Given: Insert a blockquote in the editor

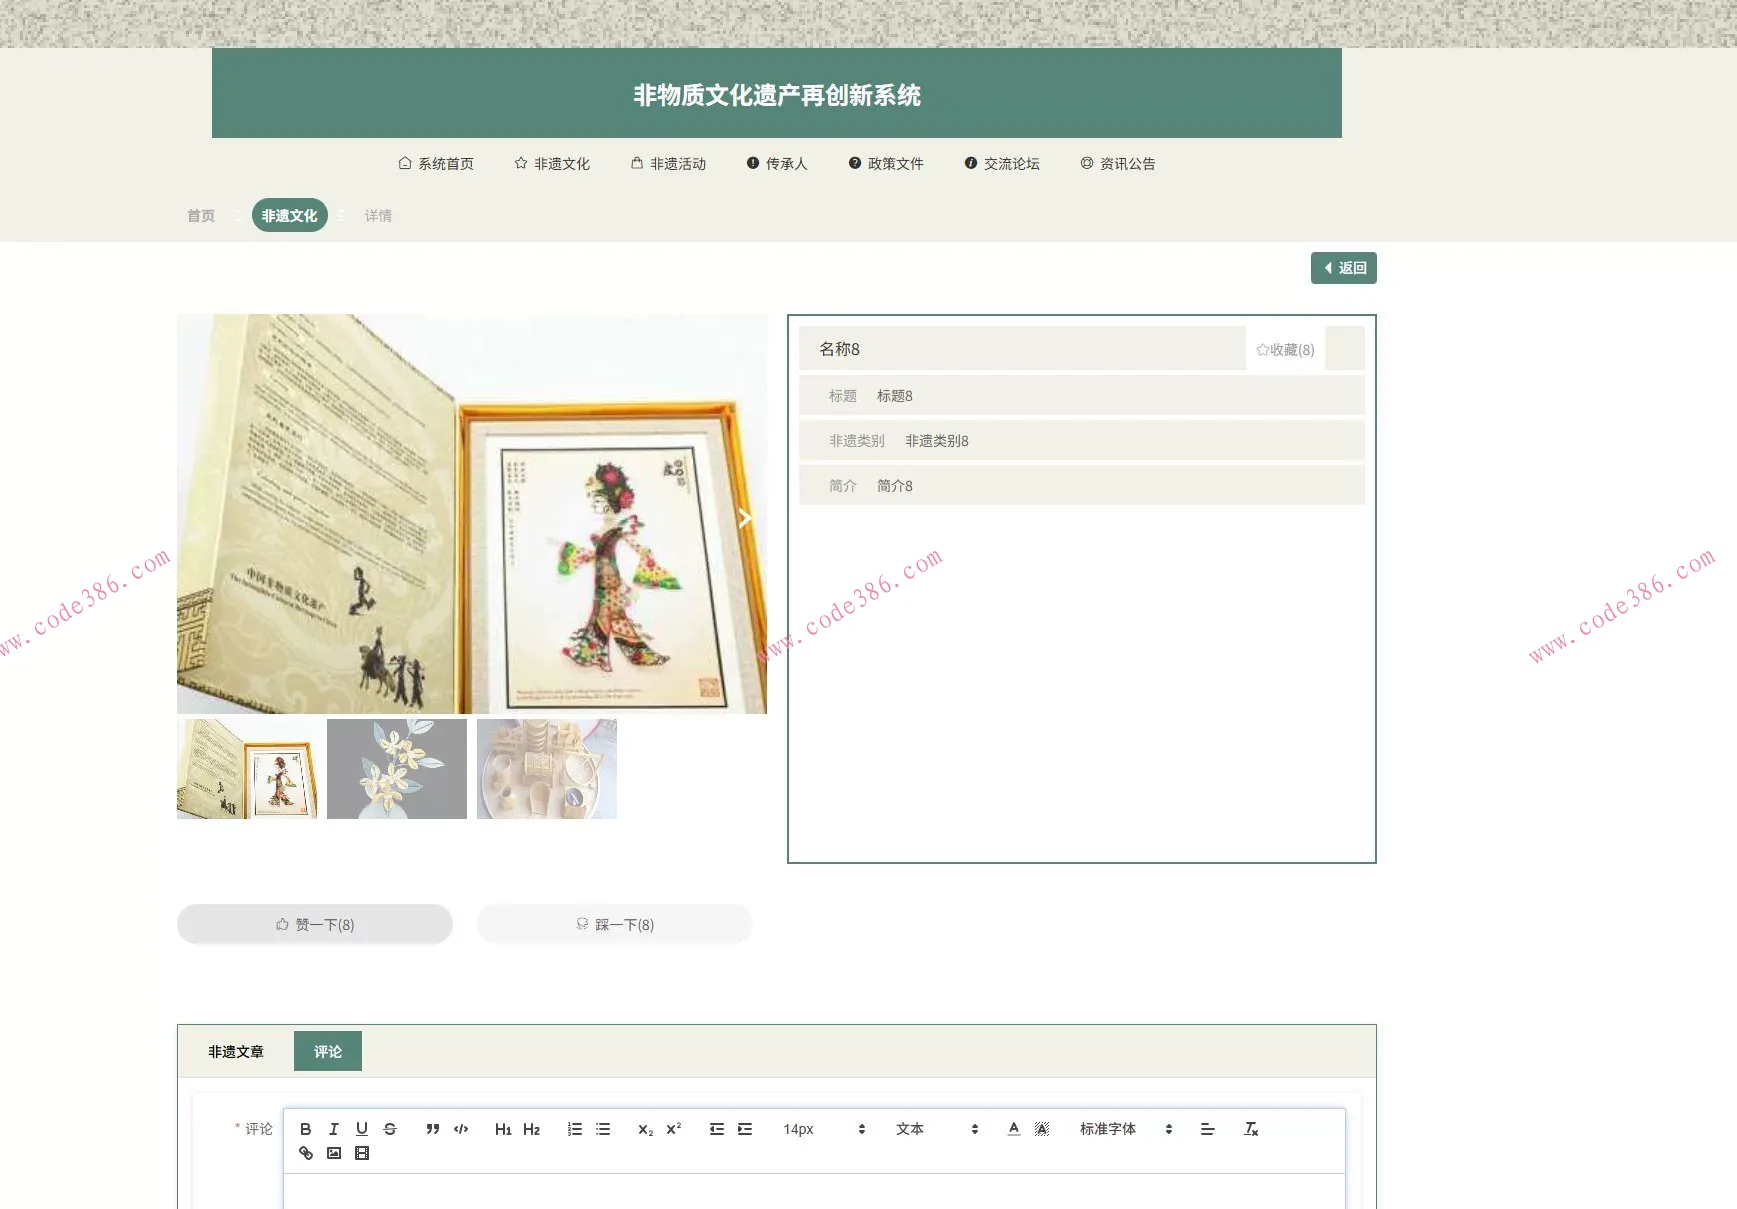Looking at the screenshot, I should (432, 1128).
